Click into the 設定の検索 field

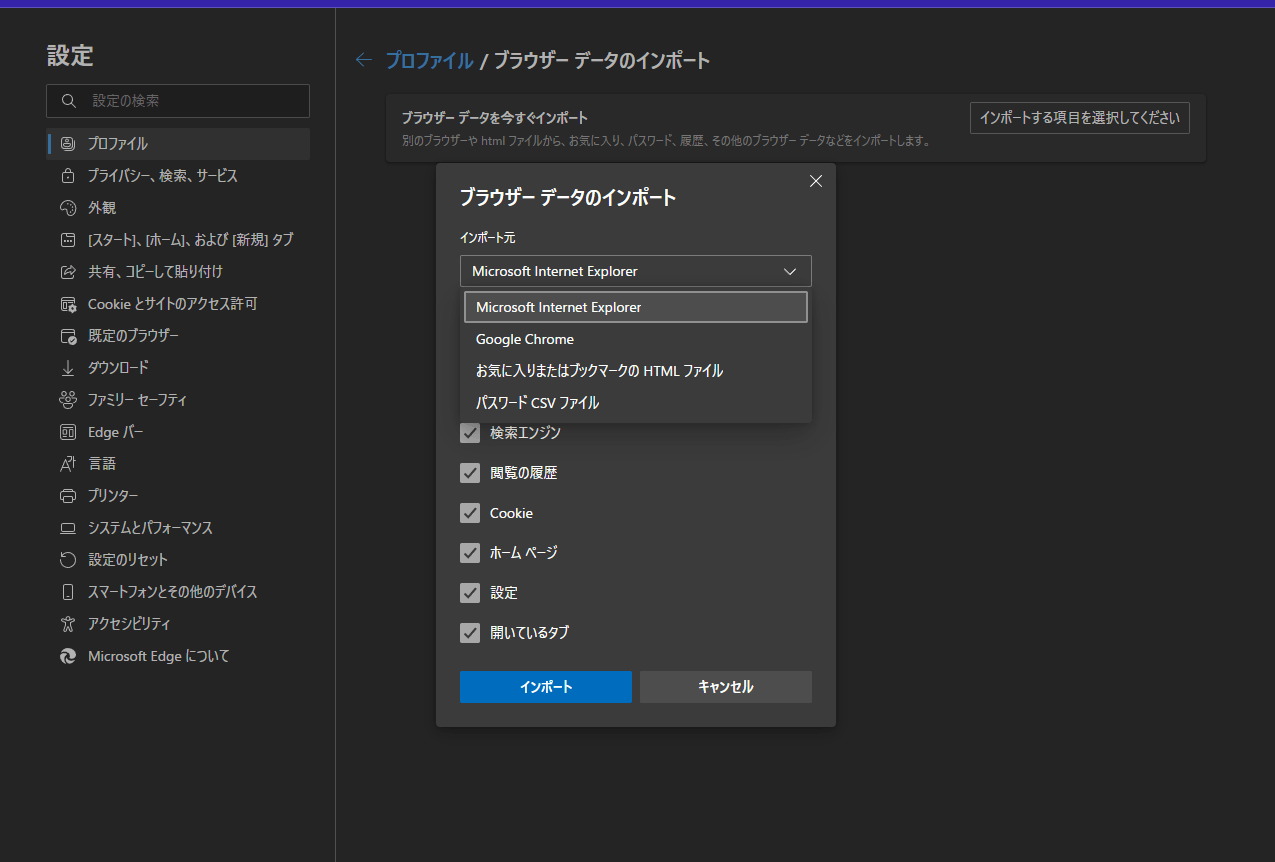(178, 101)
